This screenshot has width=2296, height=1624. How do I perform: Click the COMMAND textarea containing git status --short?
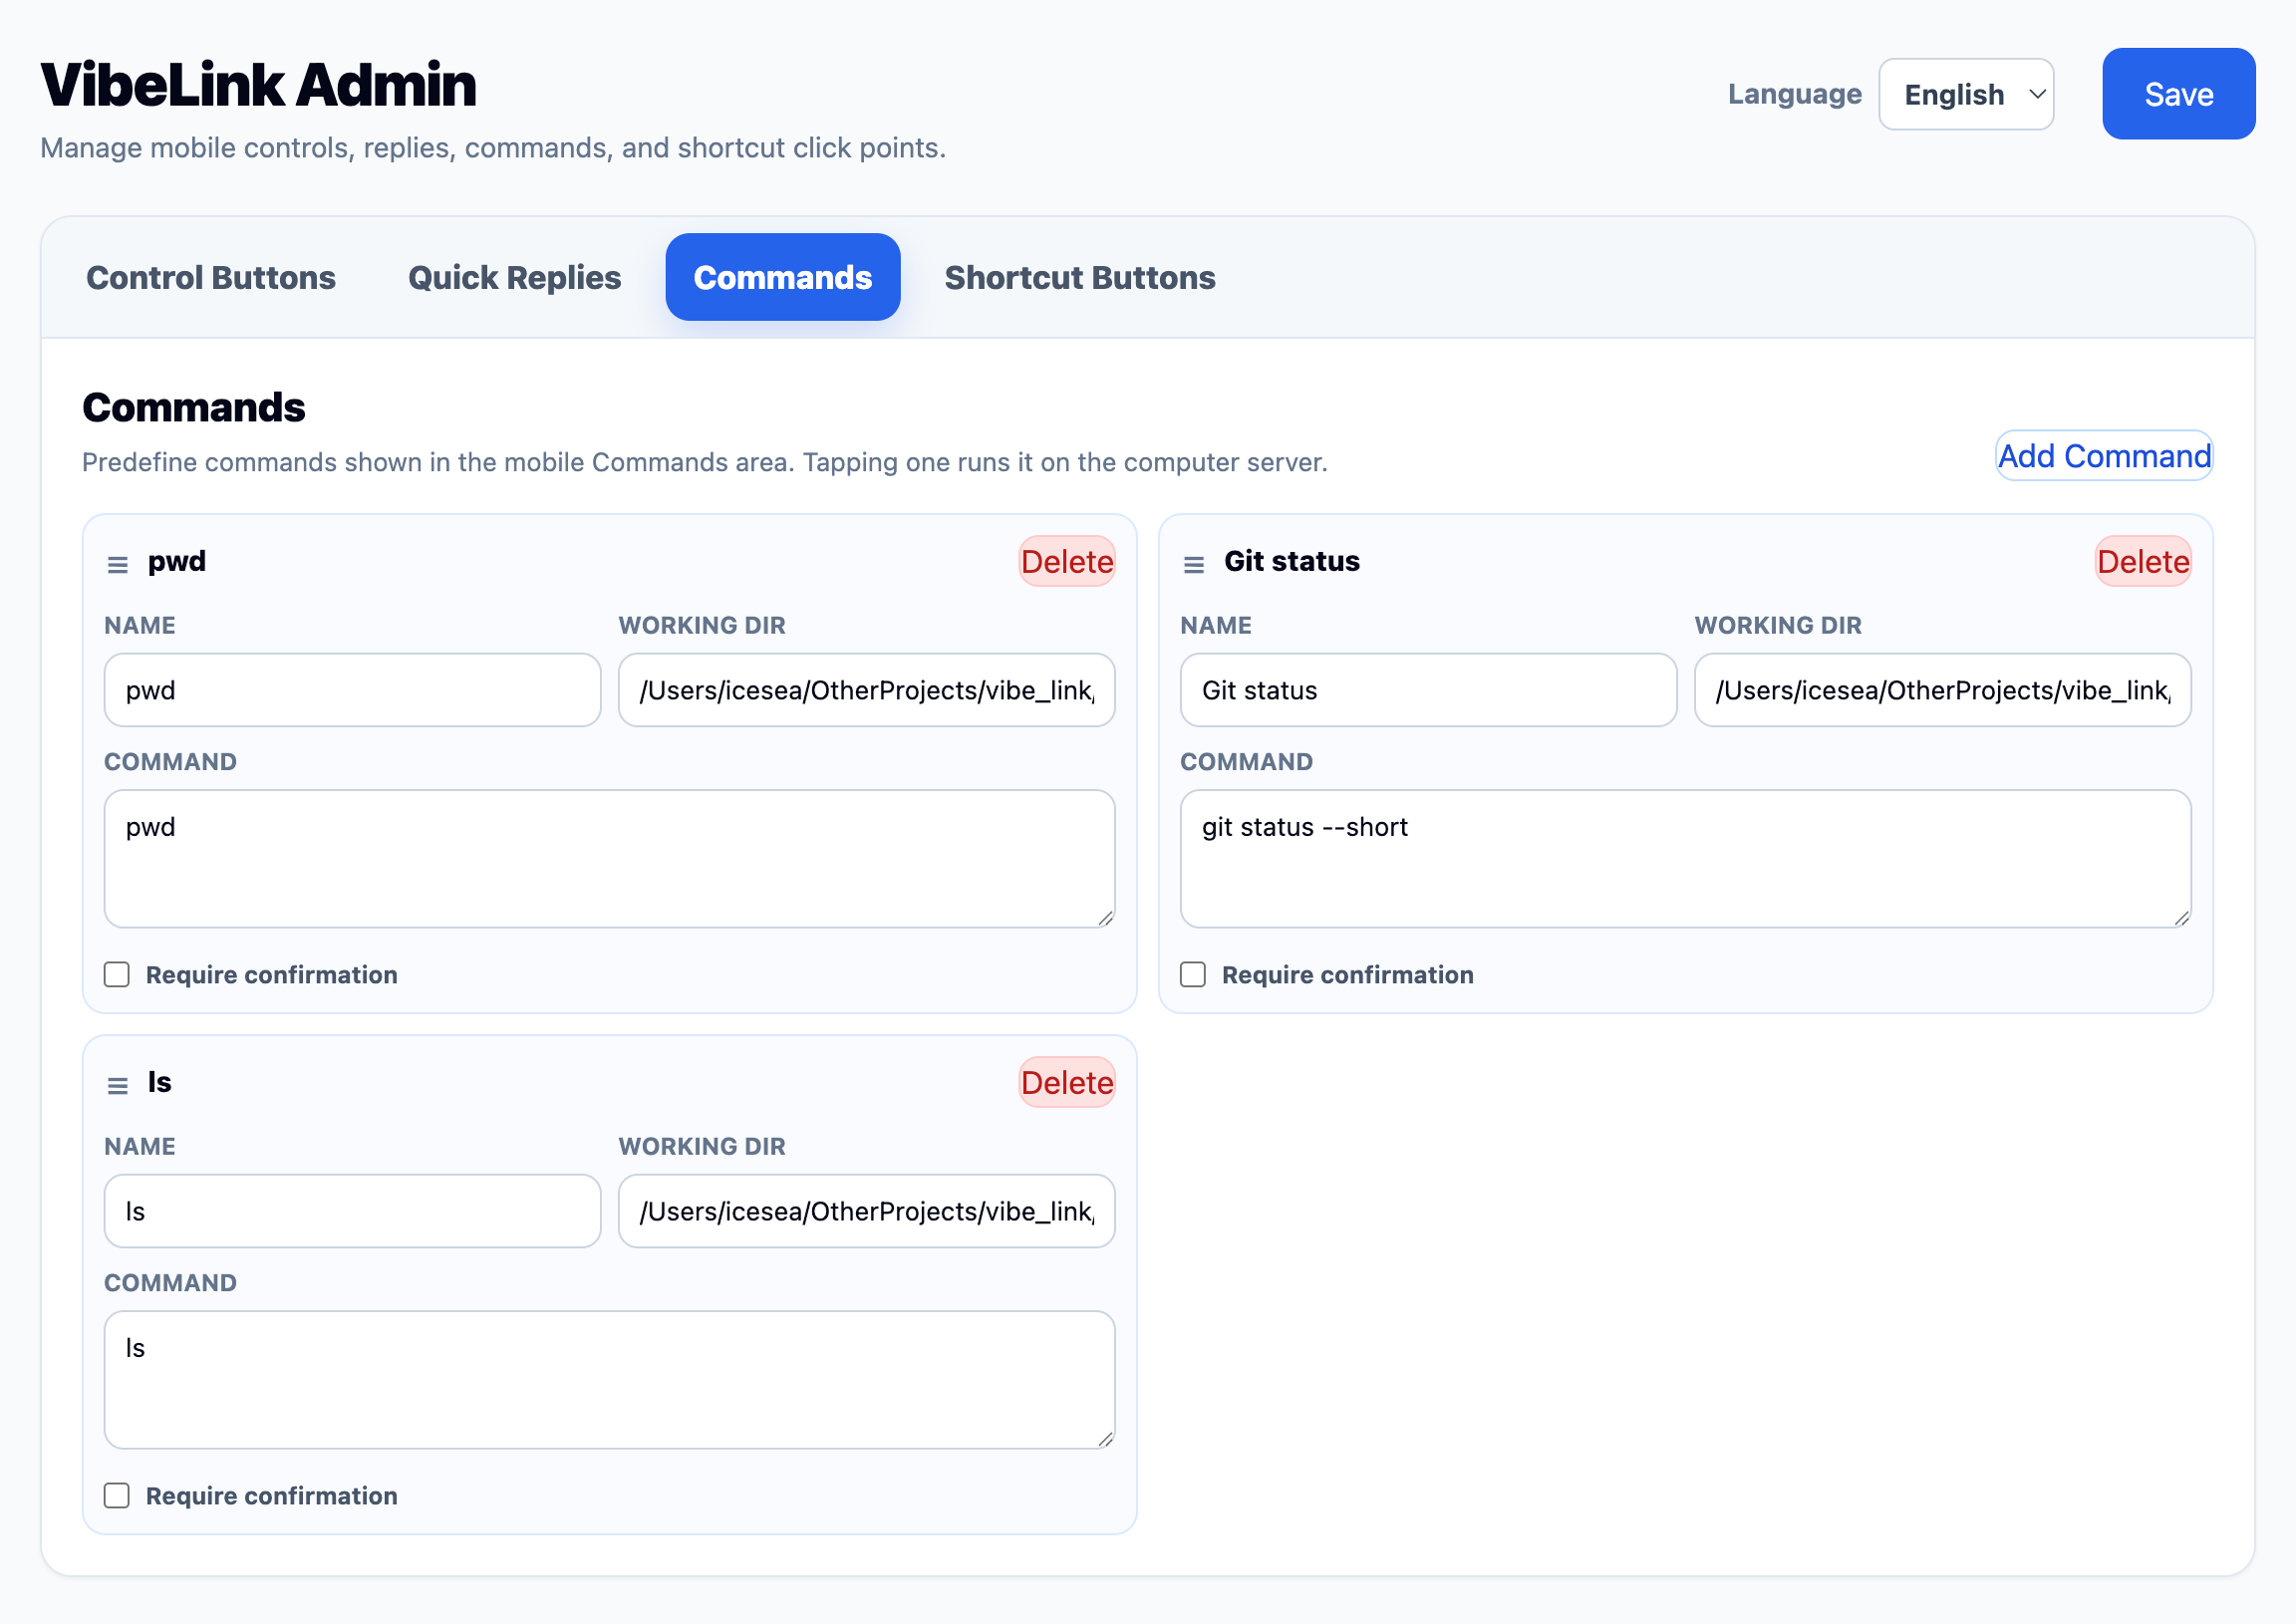pyautogui.click(x=1686, y=858)
